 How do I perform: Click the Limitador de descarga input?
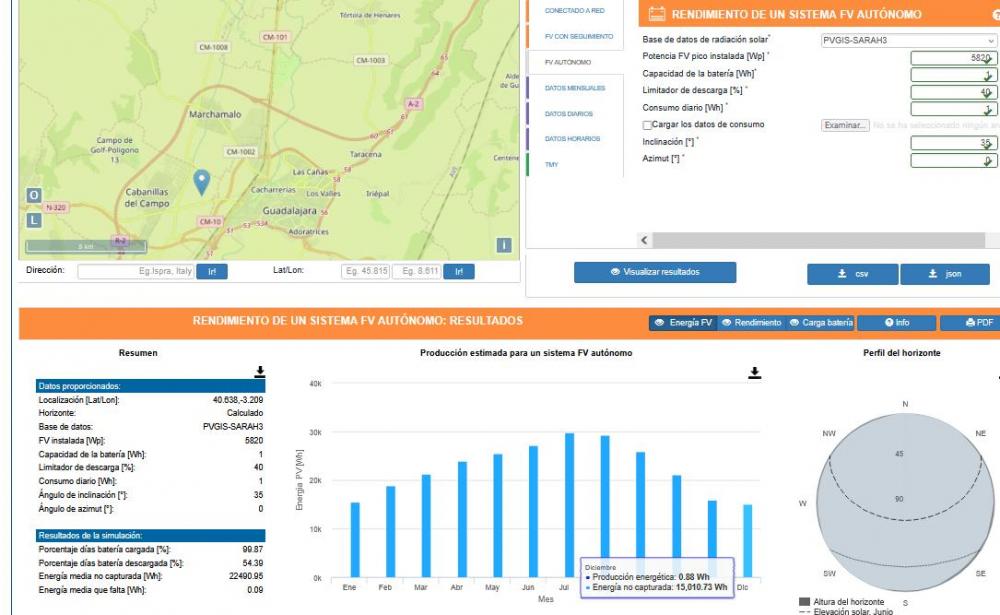tap(953, 92)
